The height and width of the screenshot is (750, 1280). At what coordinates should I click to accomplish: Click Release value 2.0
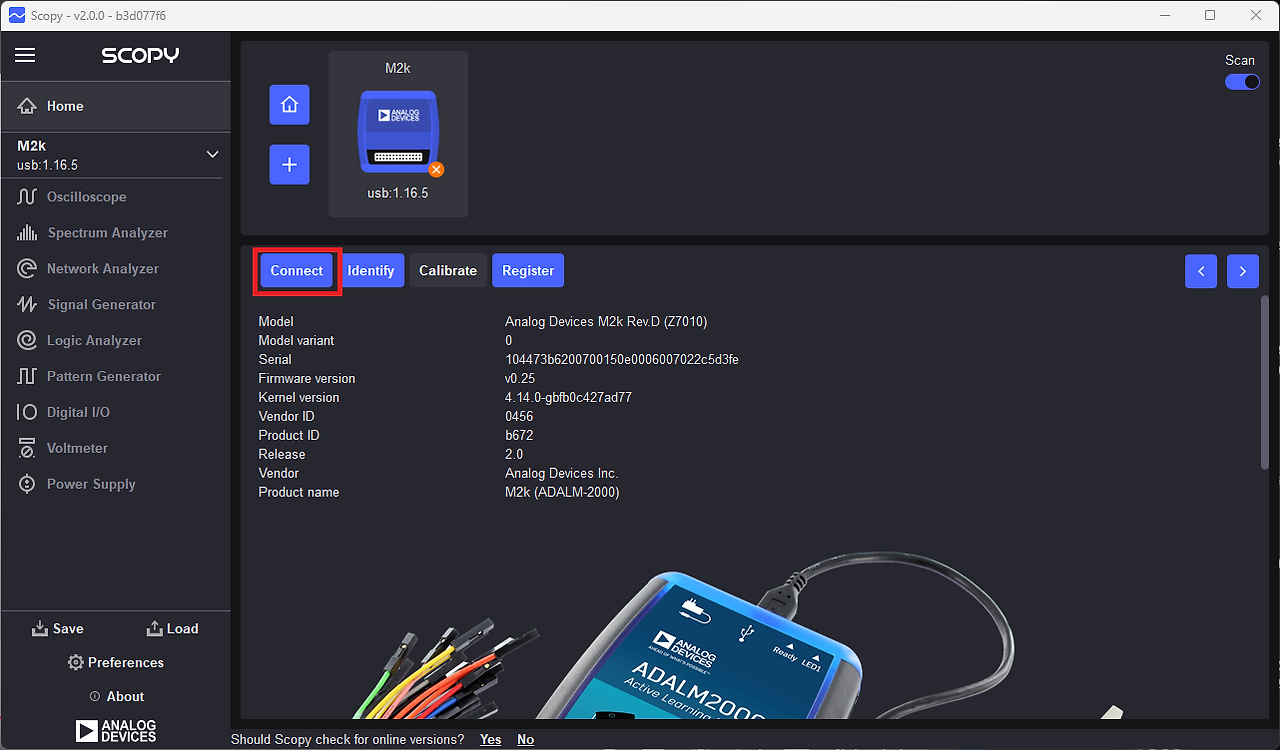pyautogui.click(x=514, y=455)
